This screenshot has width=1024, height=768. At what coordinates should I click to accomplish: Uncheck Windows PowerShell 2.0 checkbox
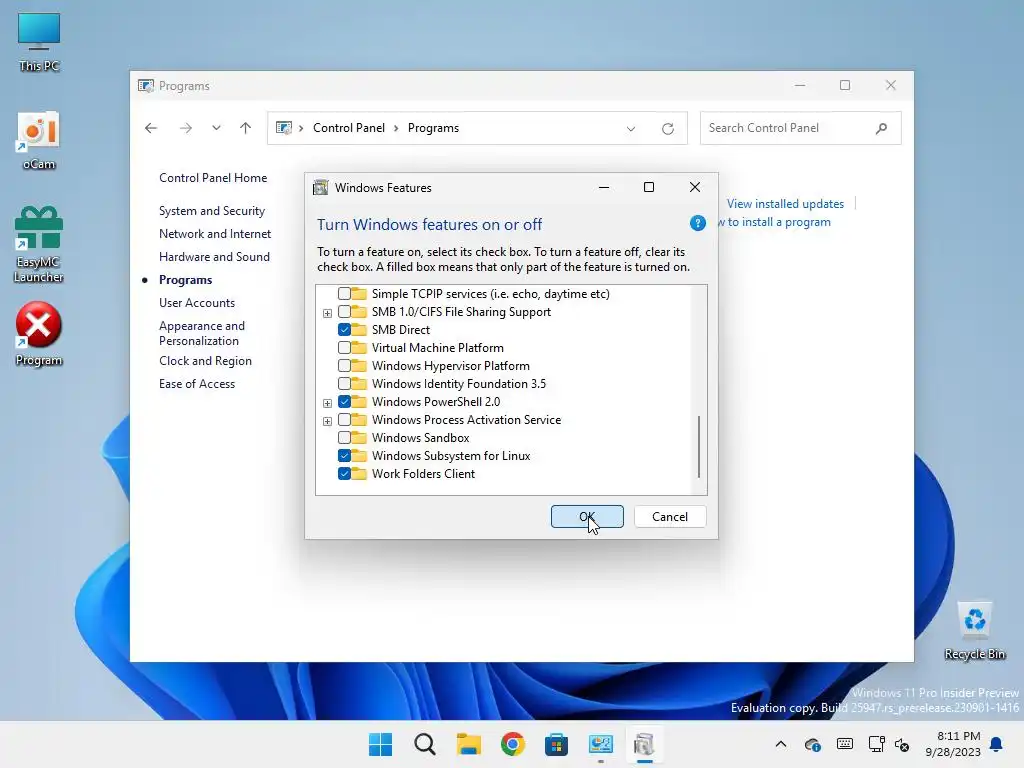pos(344,402)
